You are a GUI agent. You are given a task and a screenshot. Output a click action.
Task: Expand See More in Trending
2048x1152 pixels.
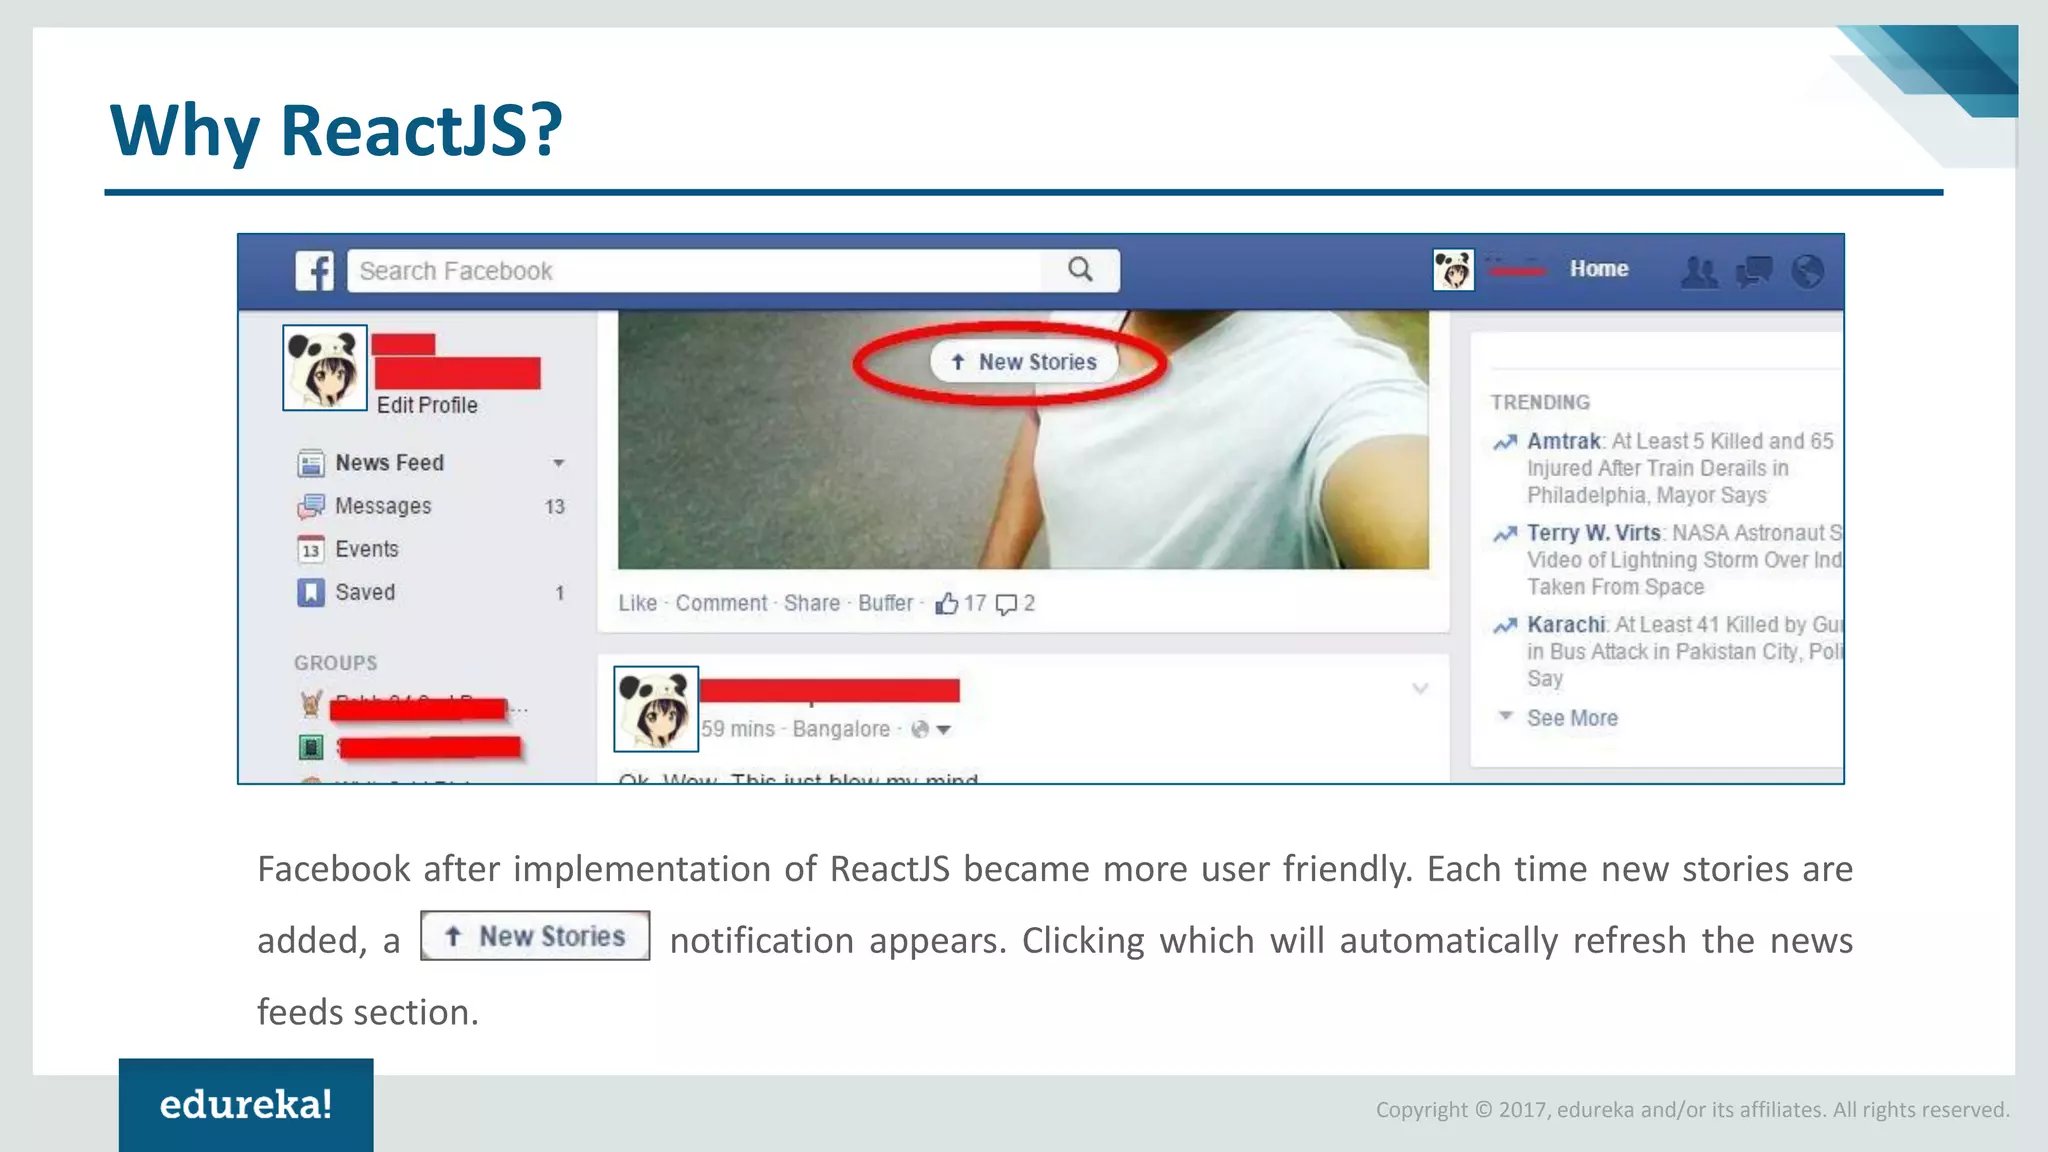pyautogui.click(x=1572, y=718)
